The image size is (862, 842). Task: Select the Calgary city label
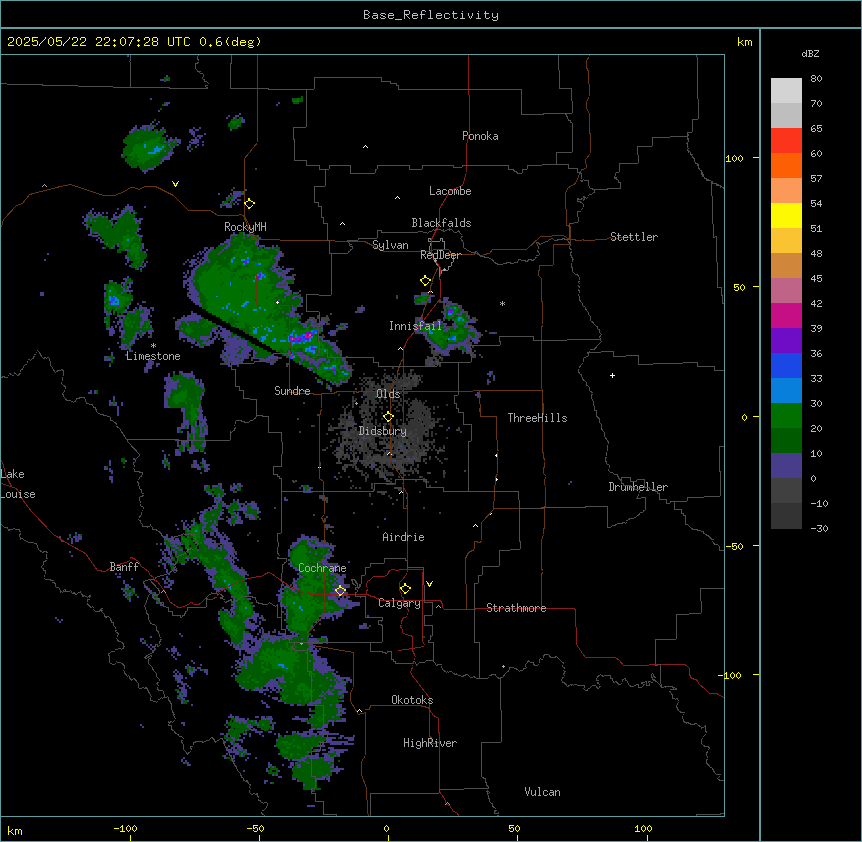tap(399, 603)
